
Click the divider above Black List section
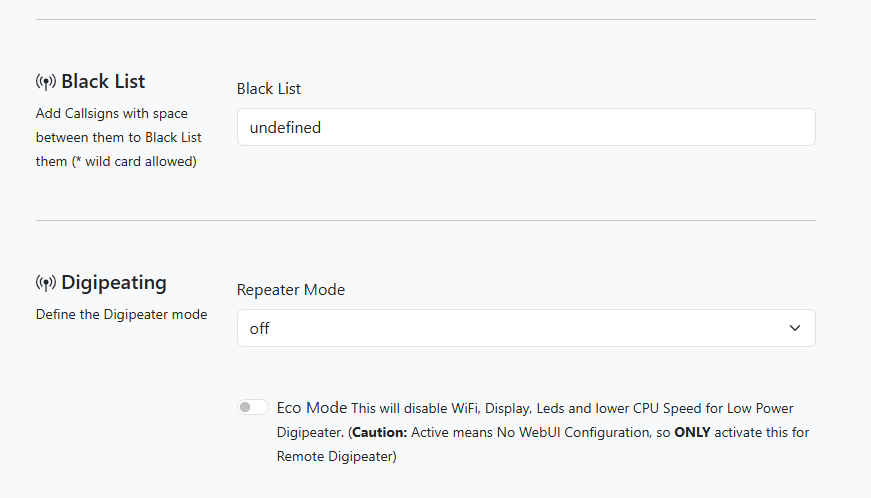tap(425, 19)
